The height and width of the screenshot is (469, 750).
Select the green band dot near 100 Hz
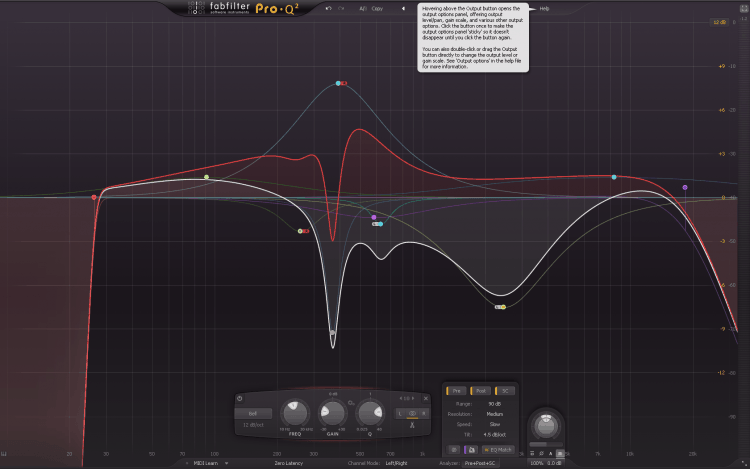point(207,177)
